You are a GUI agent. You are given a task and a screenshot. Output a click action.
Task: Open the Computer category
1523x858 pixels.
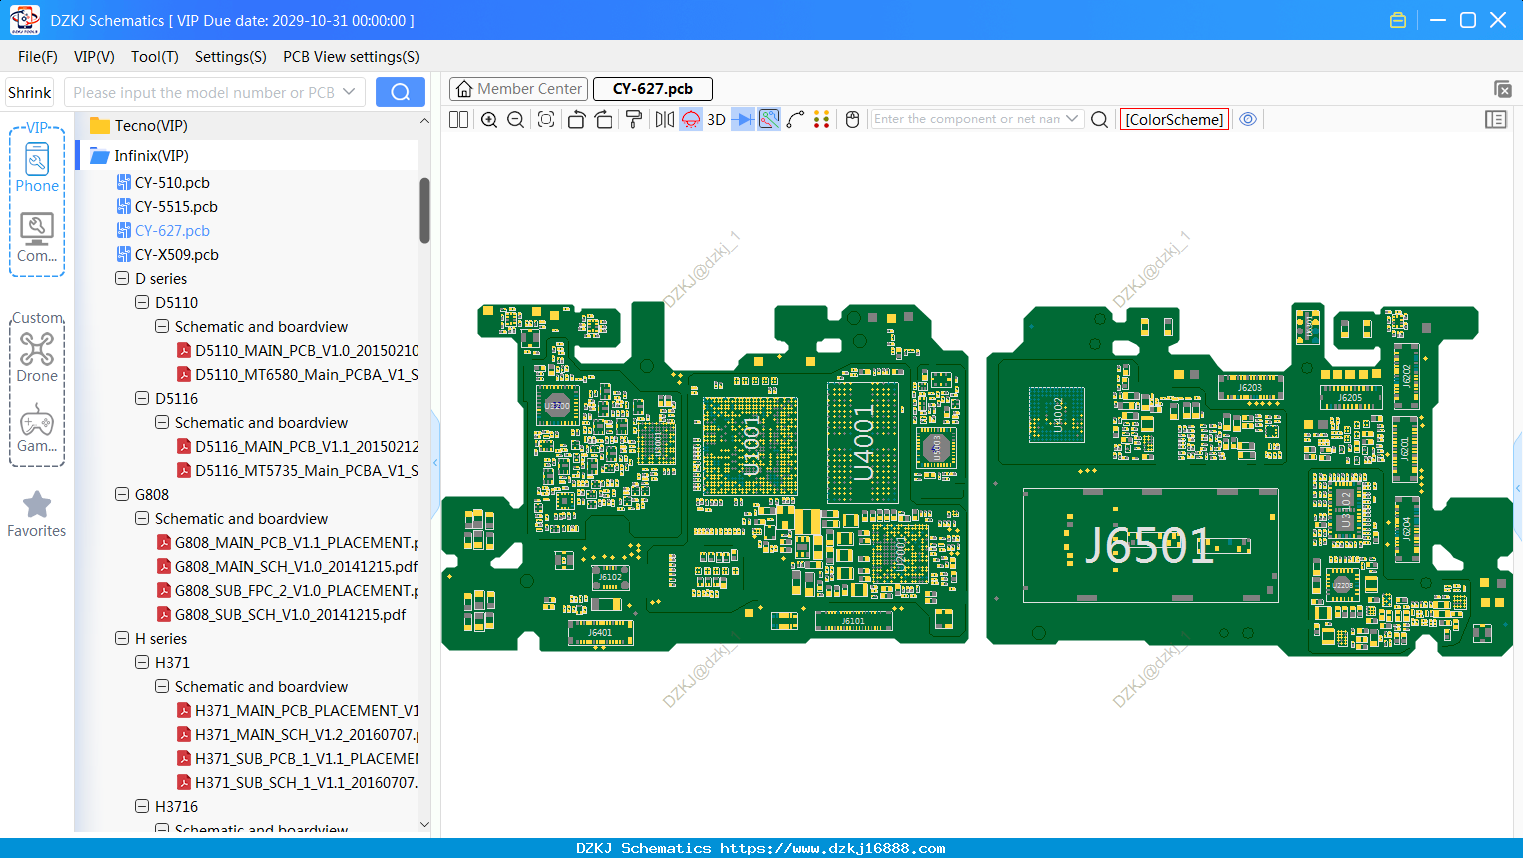coord(37,238)
